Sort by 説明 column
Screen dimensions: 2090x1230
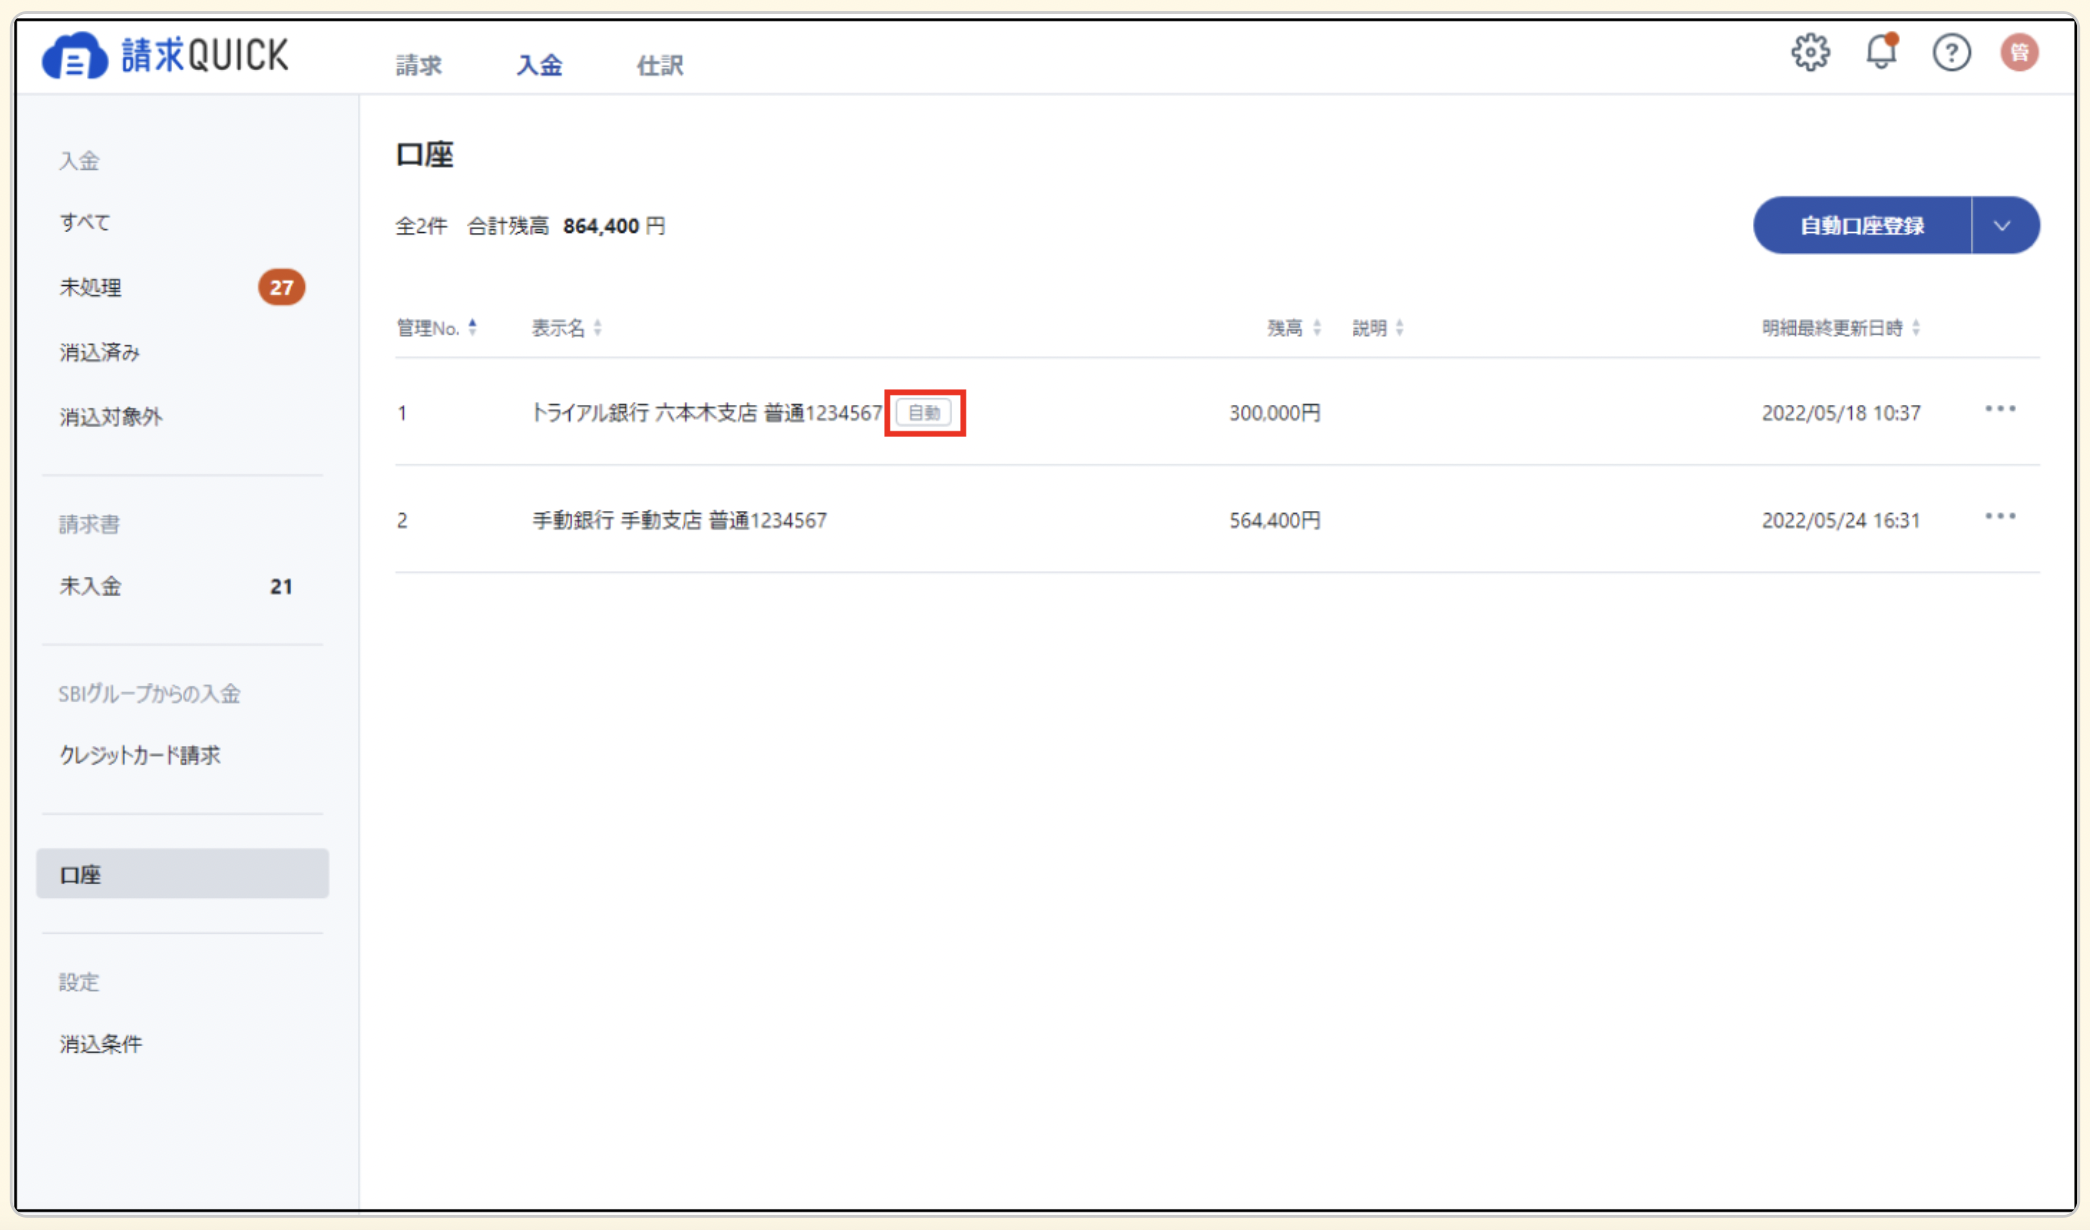1377,328
